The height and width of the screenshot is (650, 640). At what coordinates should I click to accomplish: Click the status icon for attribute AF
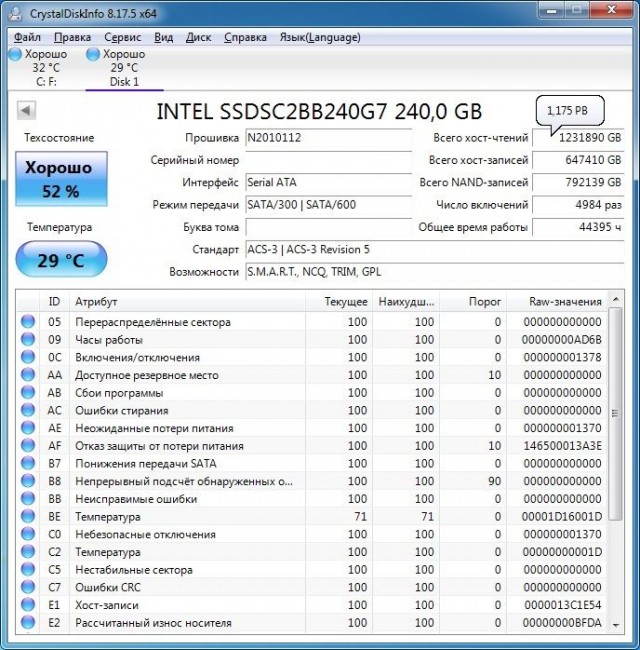pos(28,446)
